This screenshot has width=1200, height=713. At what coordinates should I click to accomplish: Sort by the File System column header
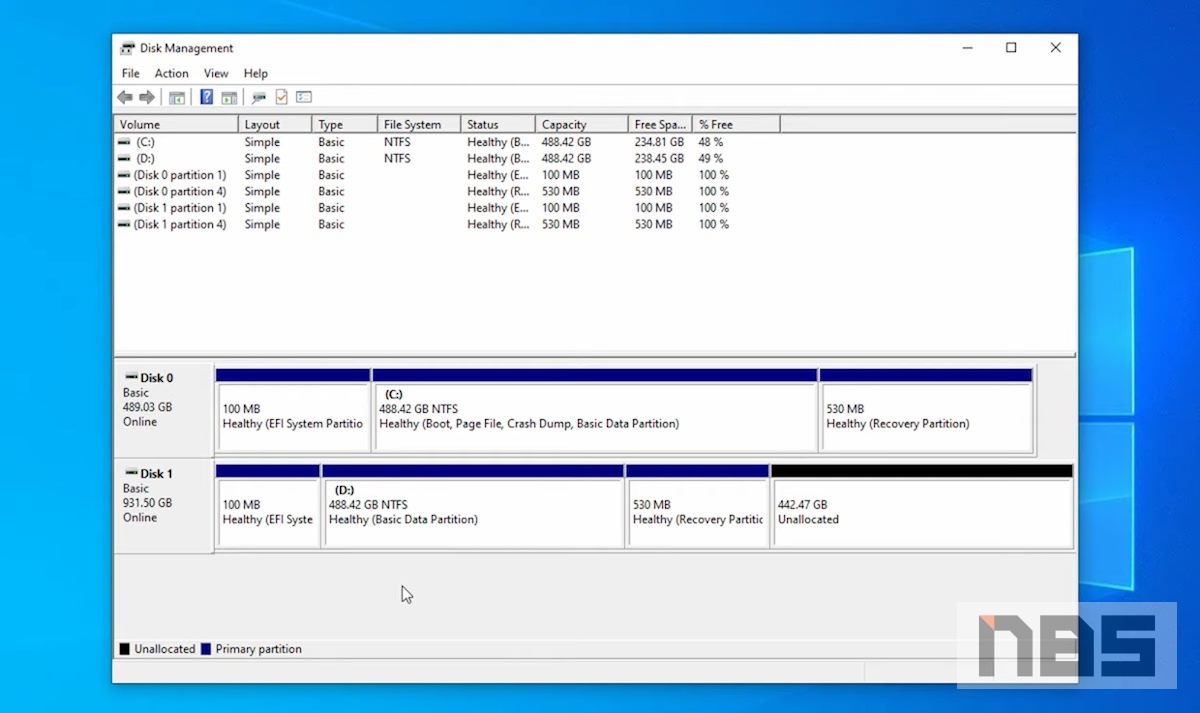pyautogui.click(x=412, y=125)
